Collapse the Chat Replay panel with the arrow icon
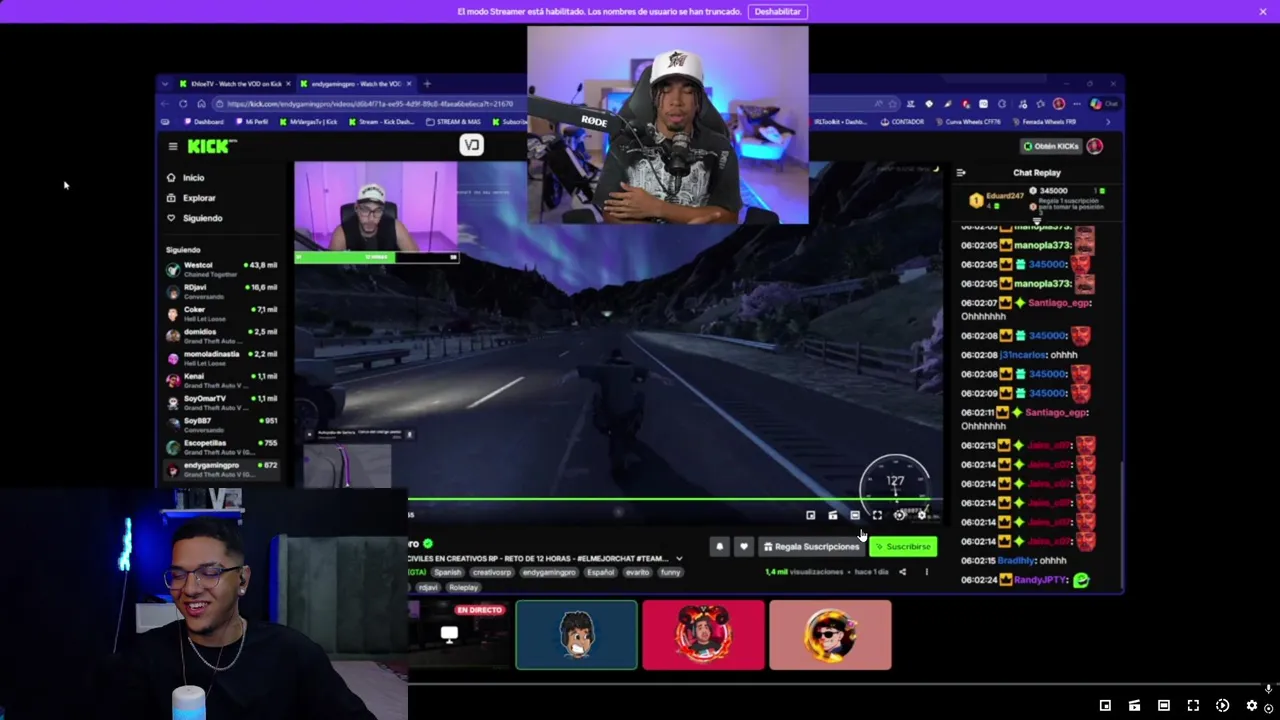 (x=961, y=173)
